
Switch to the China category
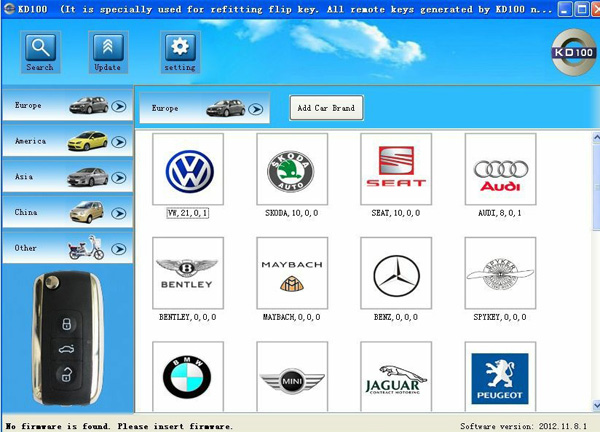(67, 212)
